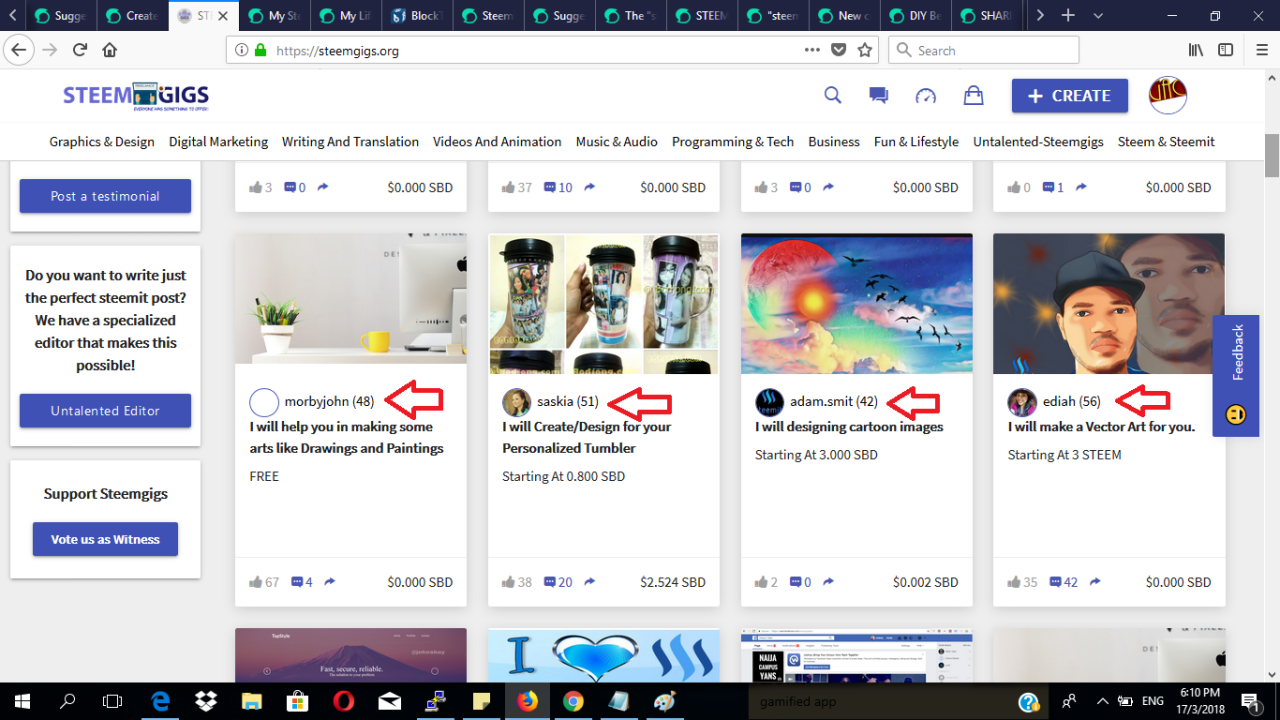Open the Windows Start menu

(x=21, y=701)
